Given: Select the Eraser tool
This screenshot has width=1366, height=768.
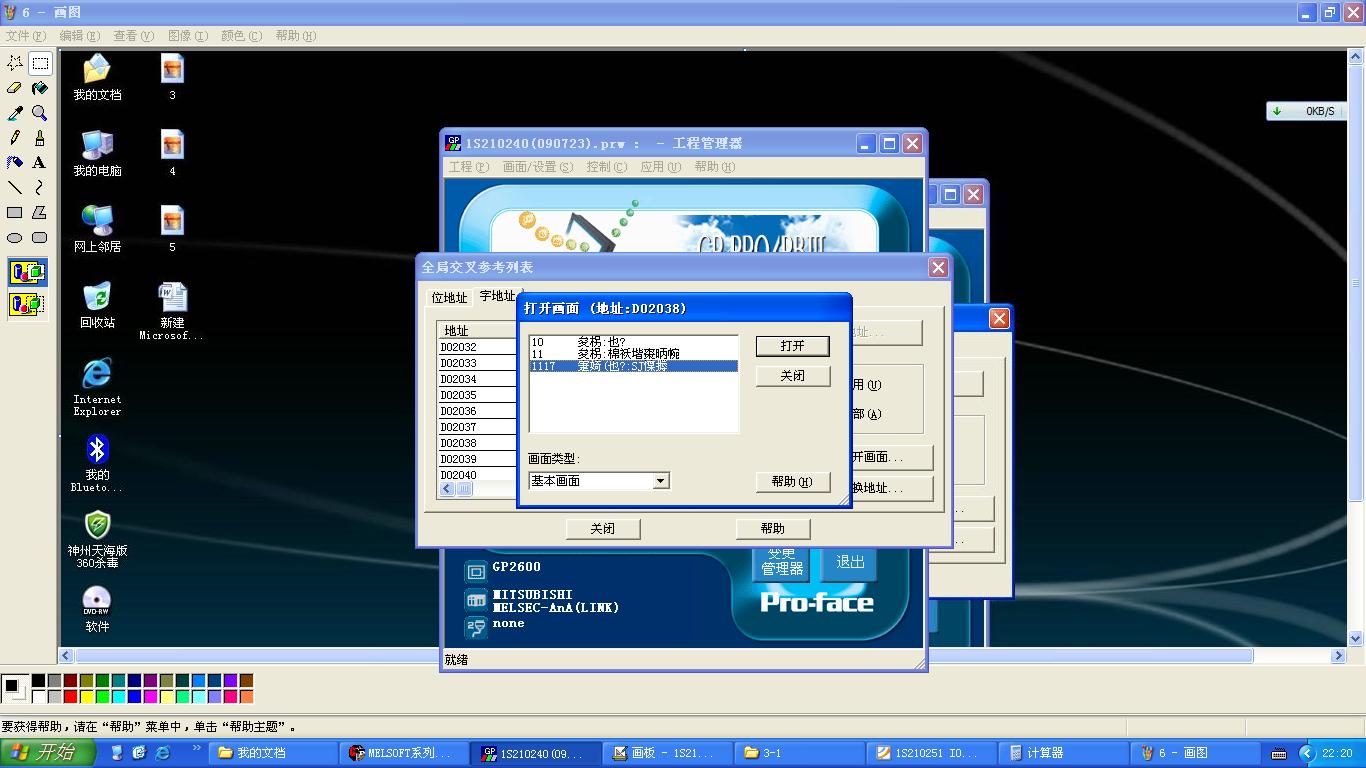Looking at the screenshot, I should click(x=15, y=88).
